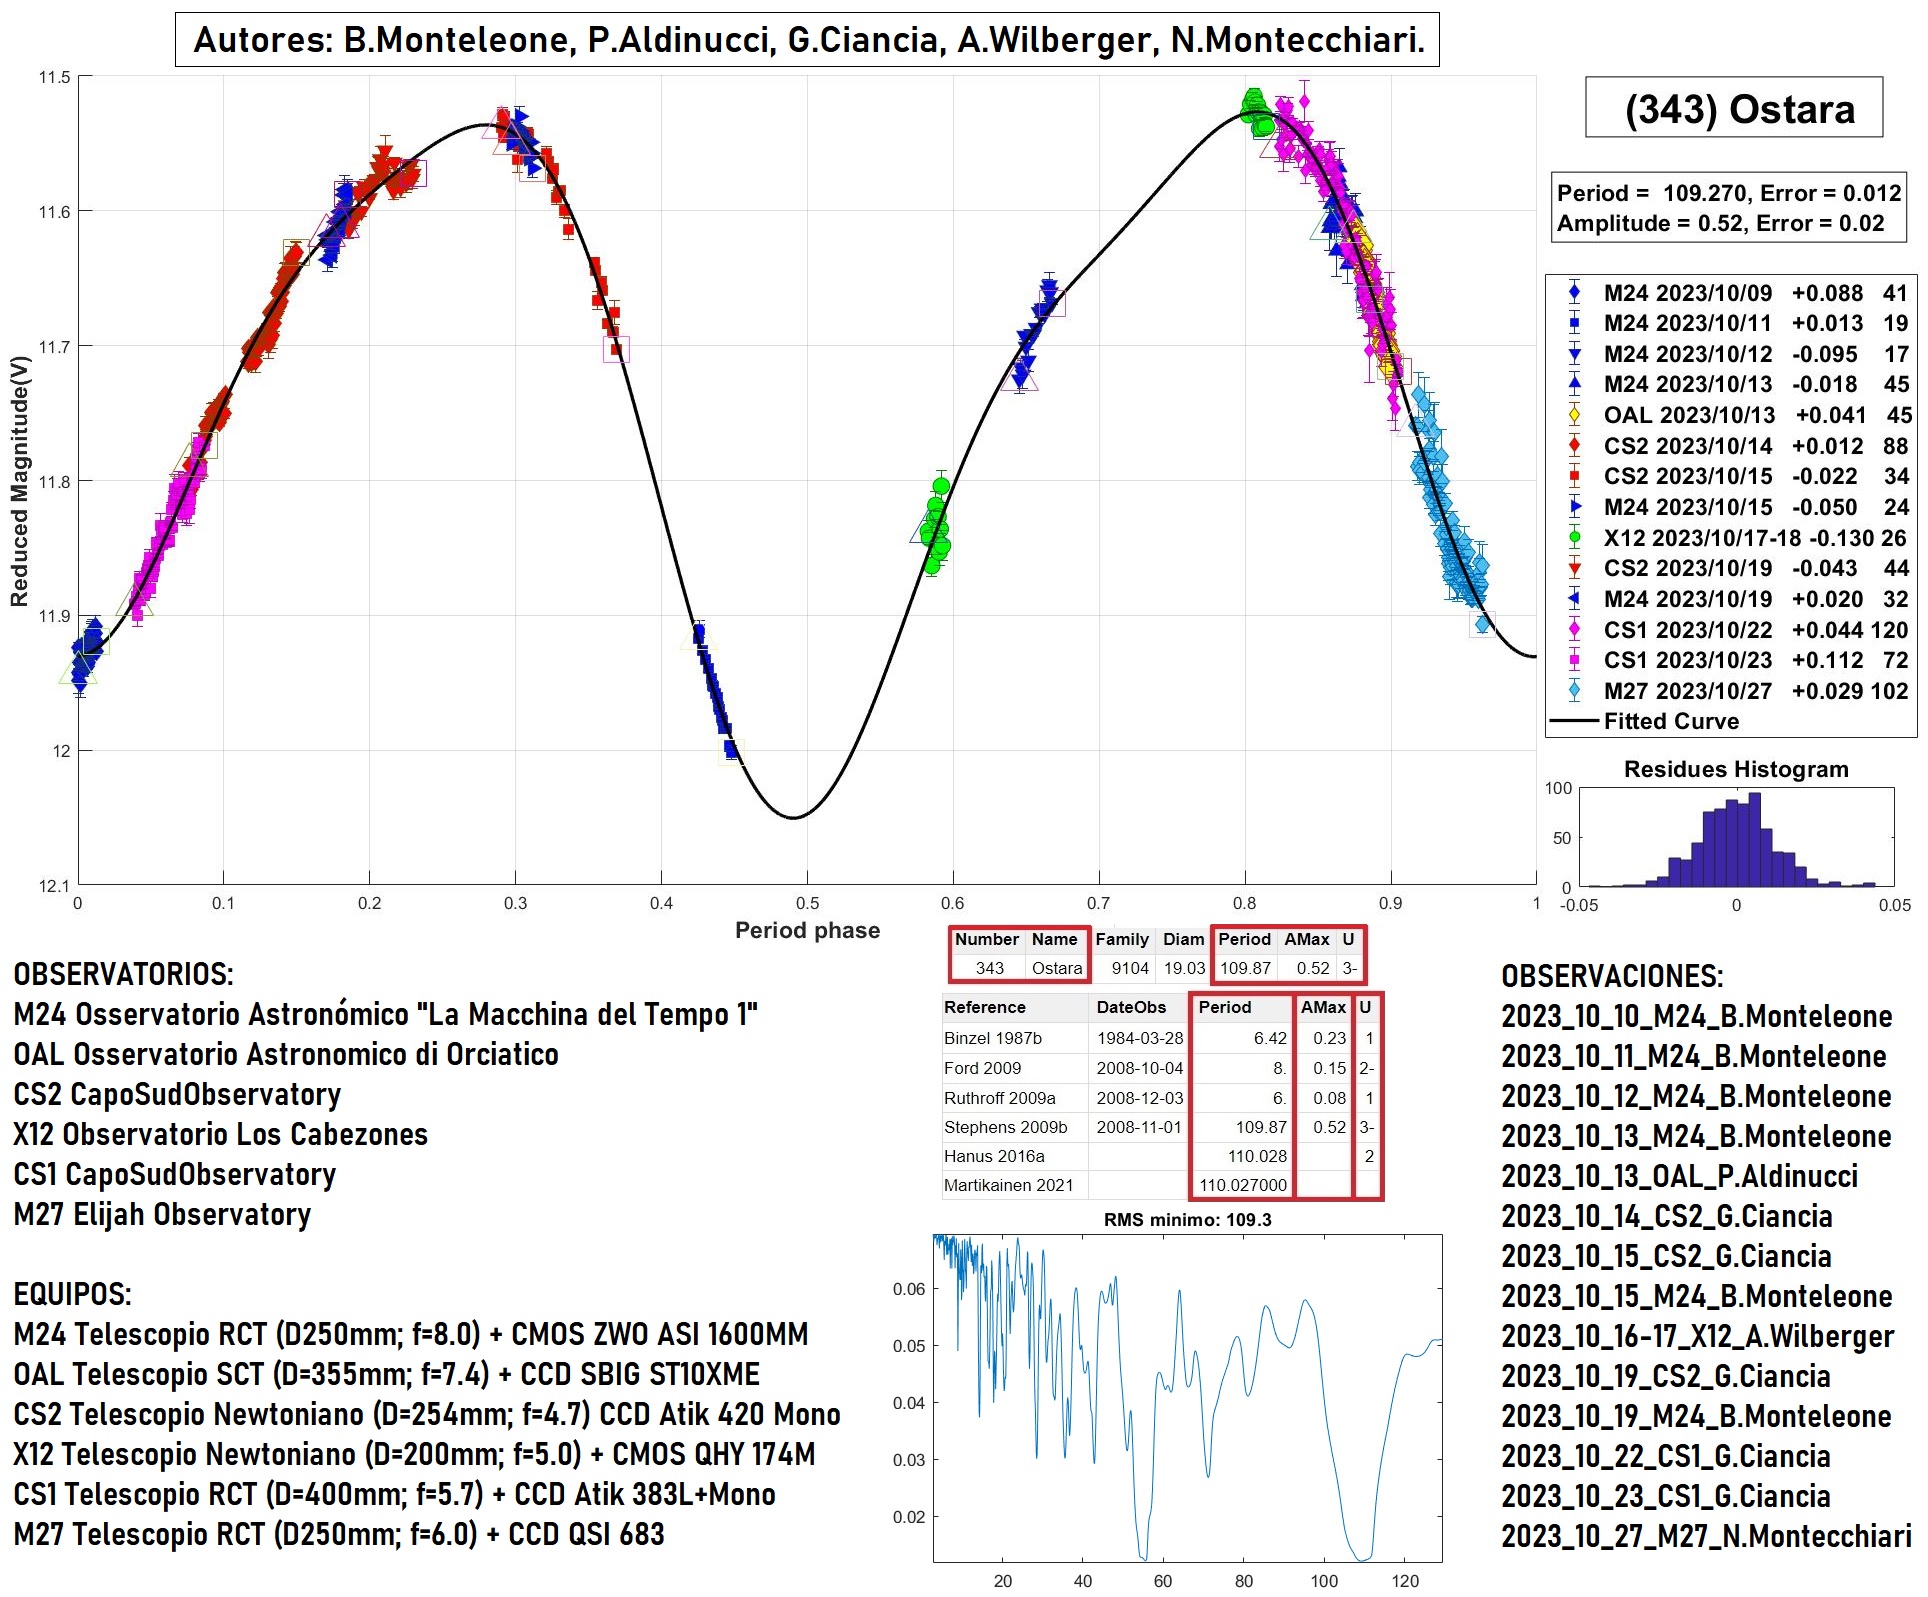This screenshot has height=1597, width=1928.
Task: Click the Reduced Magnitude(V) axis label
Action: point(19,482)
